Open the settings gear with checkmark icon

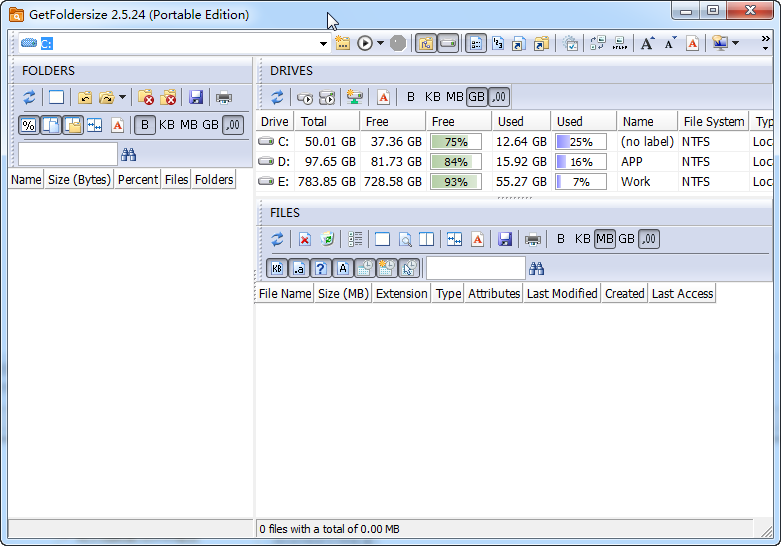(570, 44)
